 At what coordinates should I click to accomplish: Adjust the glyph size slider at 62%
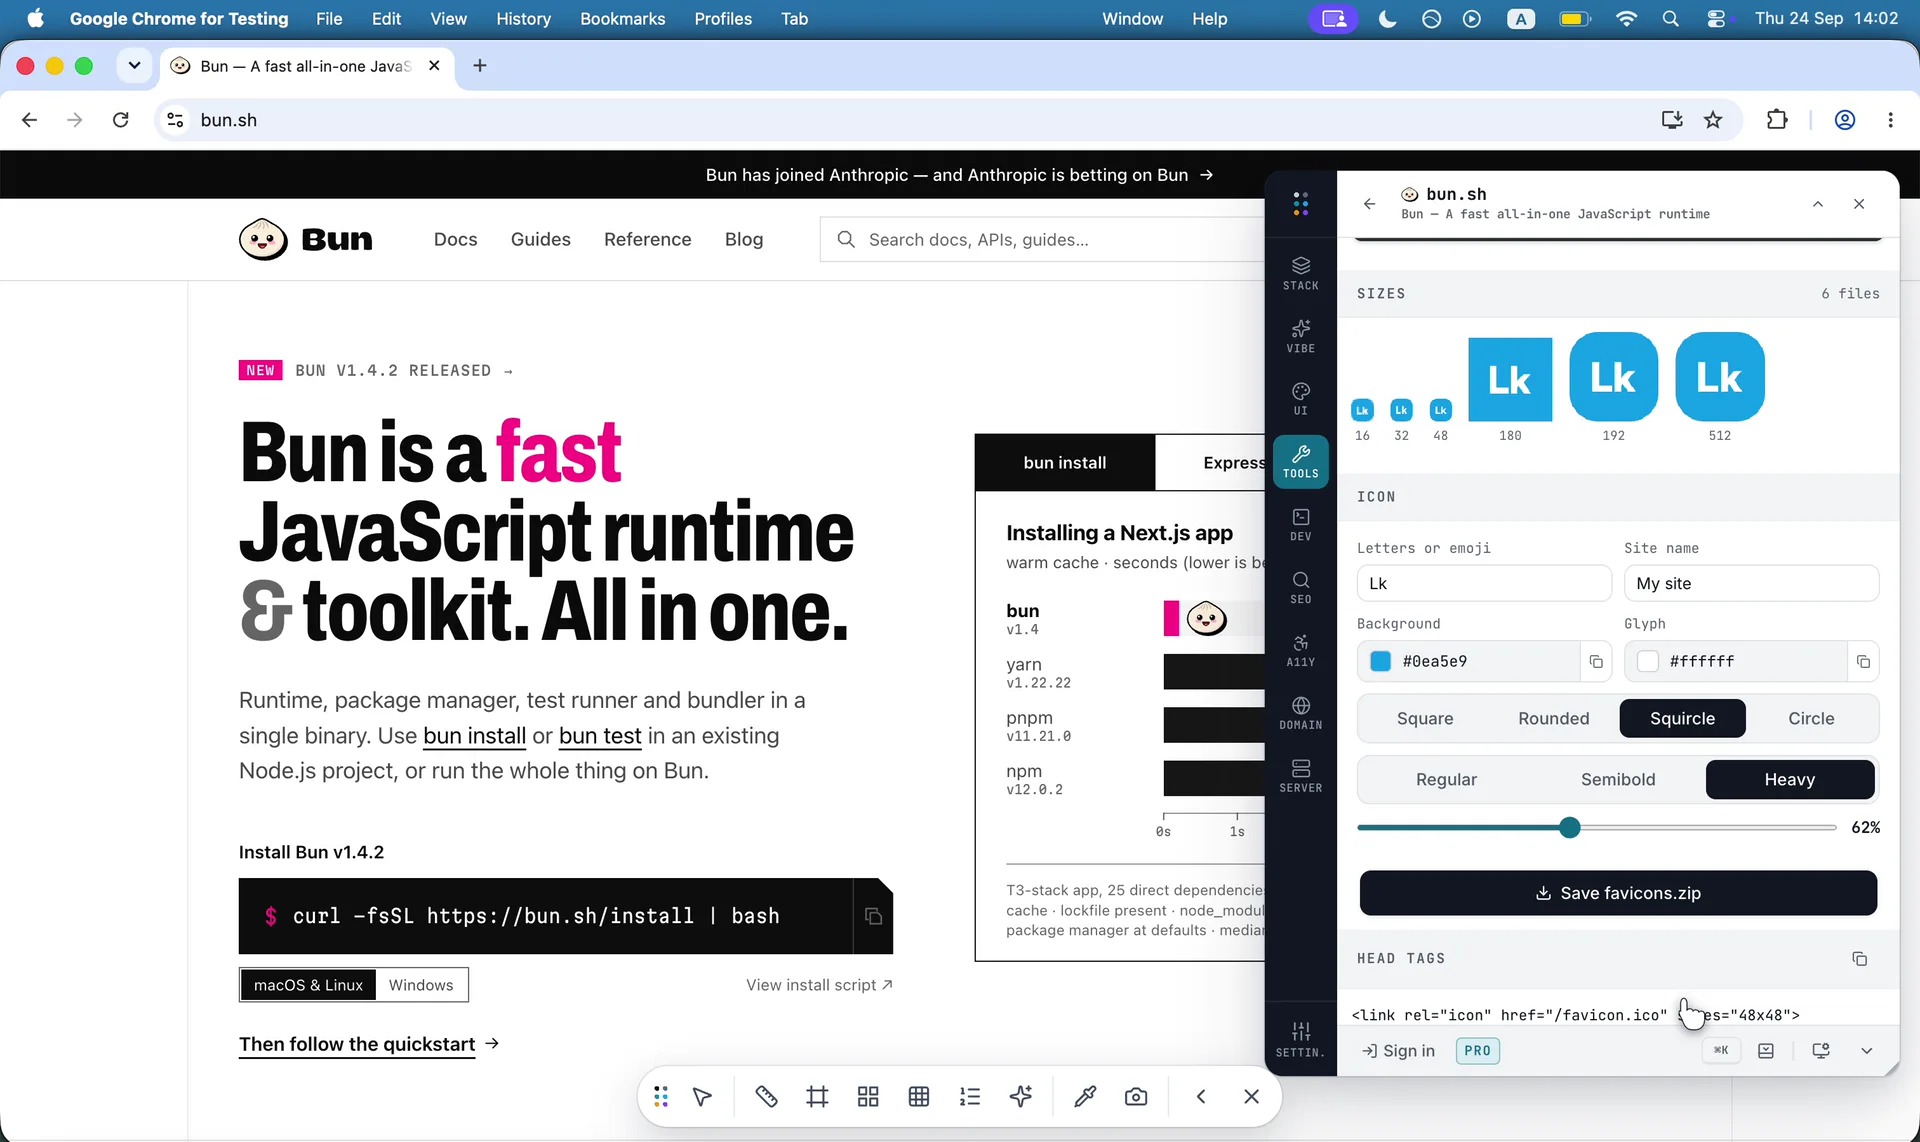[1569, 828]
